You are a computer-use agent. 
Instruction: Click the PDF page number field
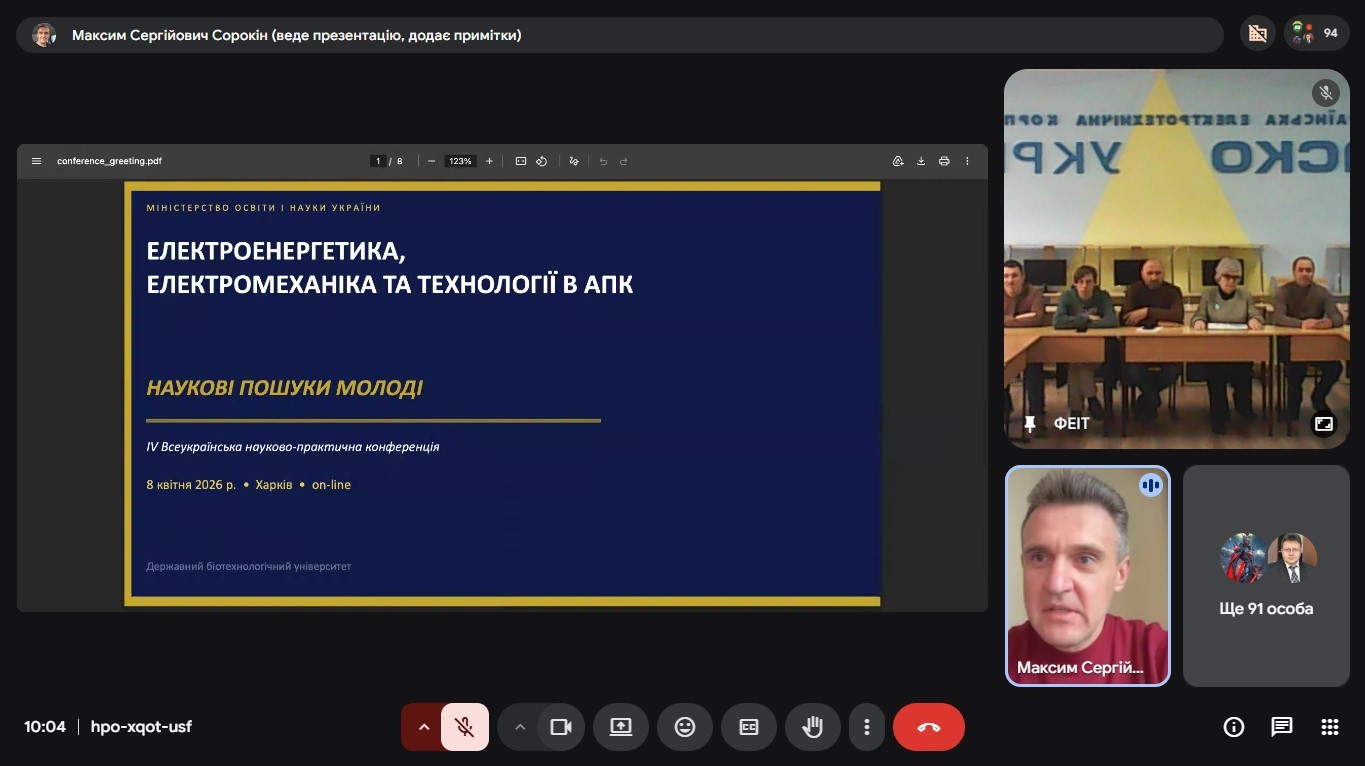click(378, 161)
